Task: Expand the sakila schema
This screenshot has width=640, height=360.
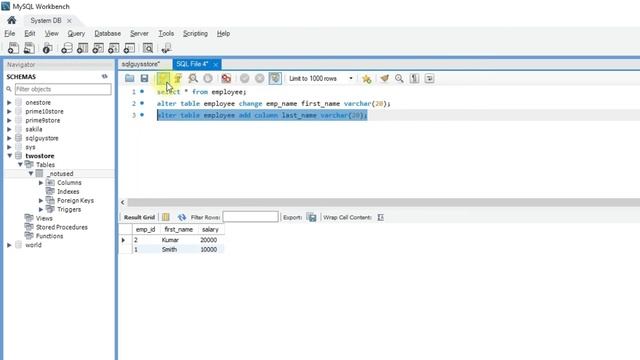Action: [x=9, y=129]
